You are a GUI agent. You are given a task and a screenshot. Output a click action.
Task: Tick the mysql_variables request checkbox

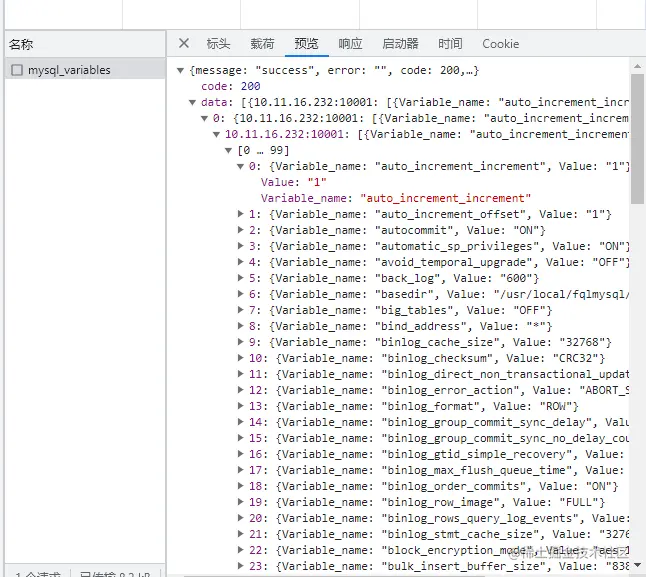tap(17, 70)
